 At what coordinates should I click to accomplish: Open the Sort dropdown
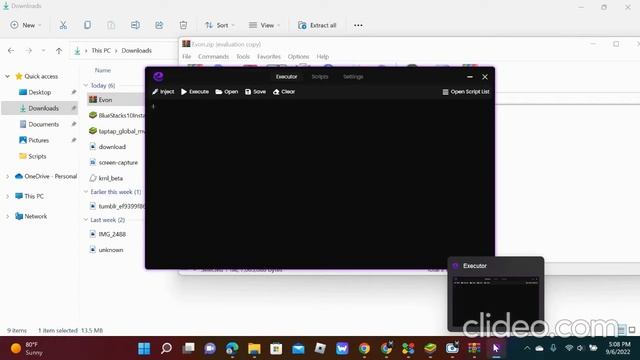pyautogui.click(x=220, y=25)
